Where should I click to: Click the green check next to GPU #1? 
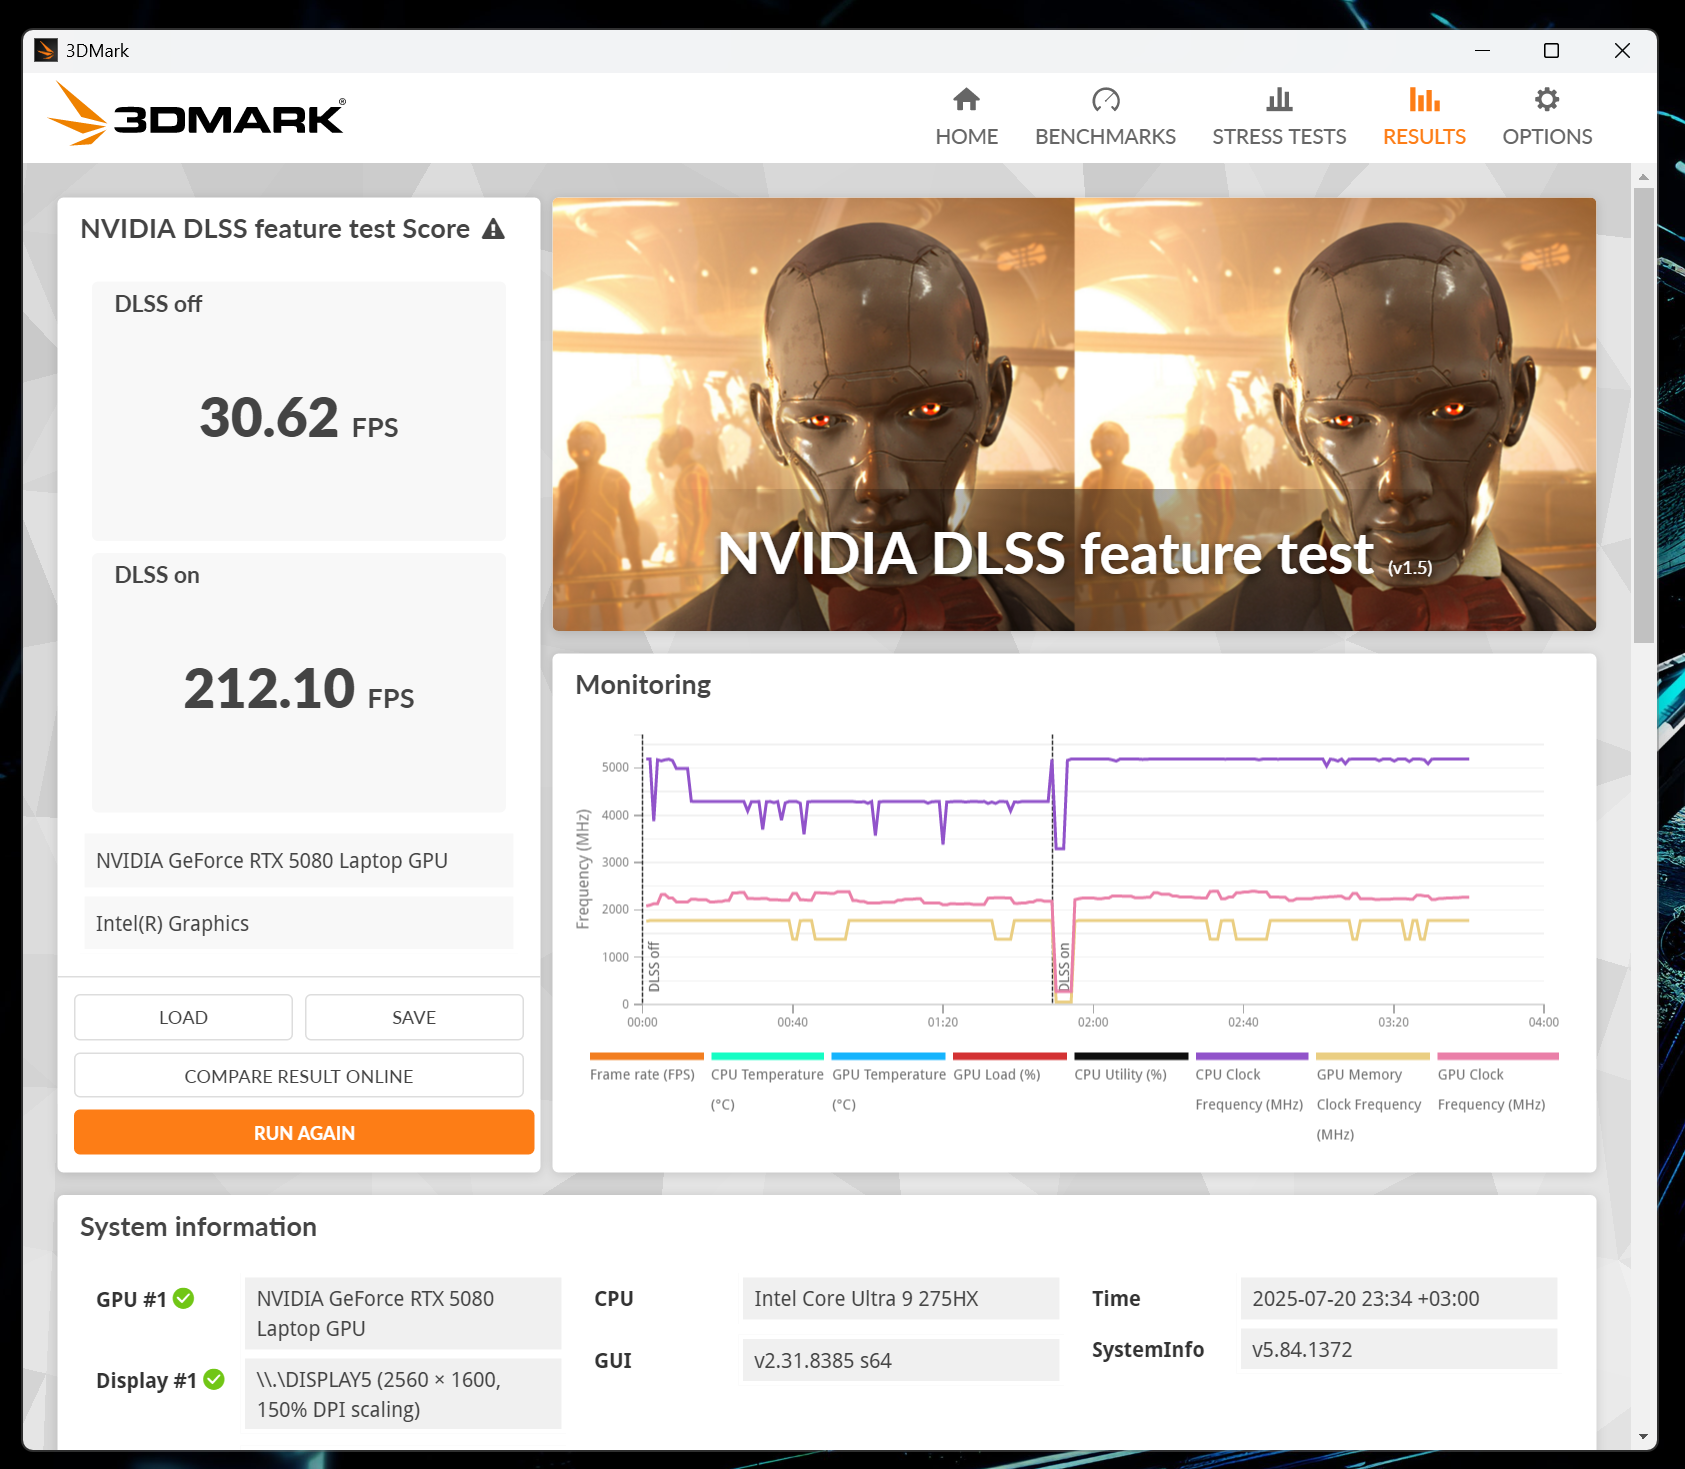(183, 1298)
